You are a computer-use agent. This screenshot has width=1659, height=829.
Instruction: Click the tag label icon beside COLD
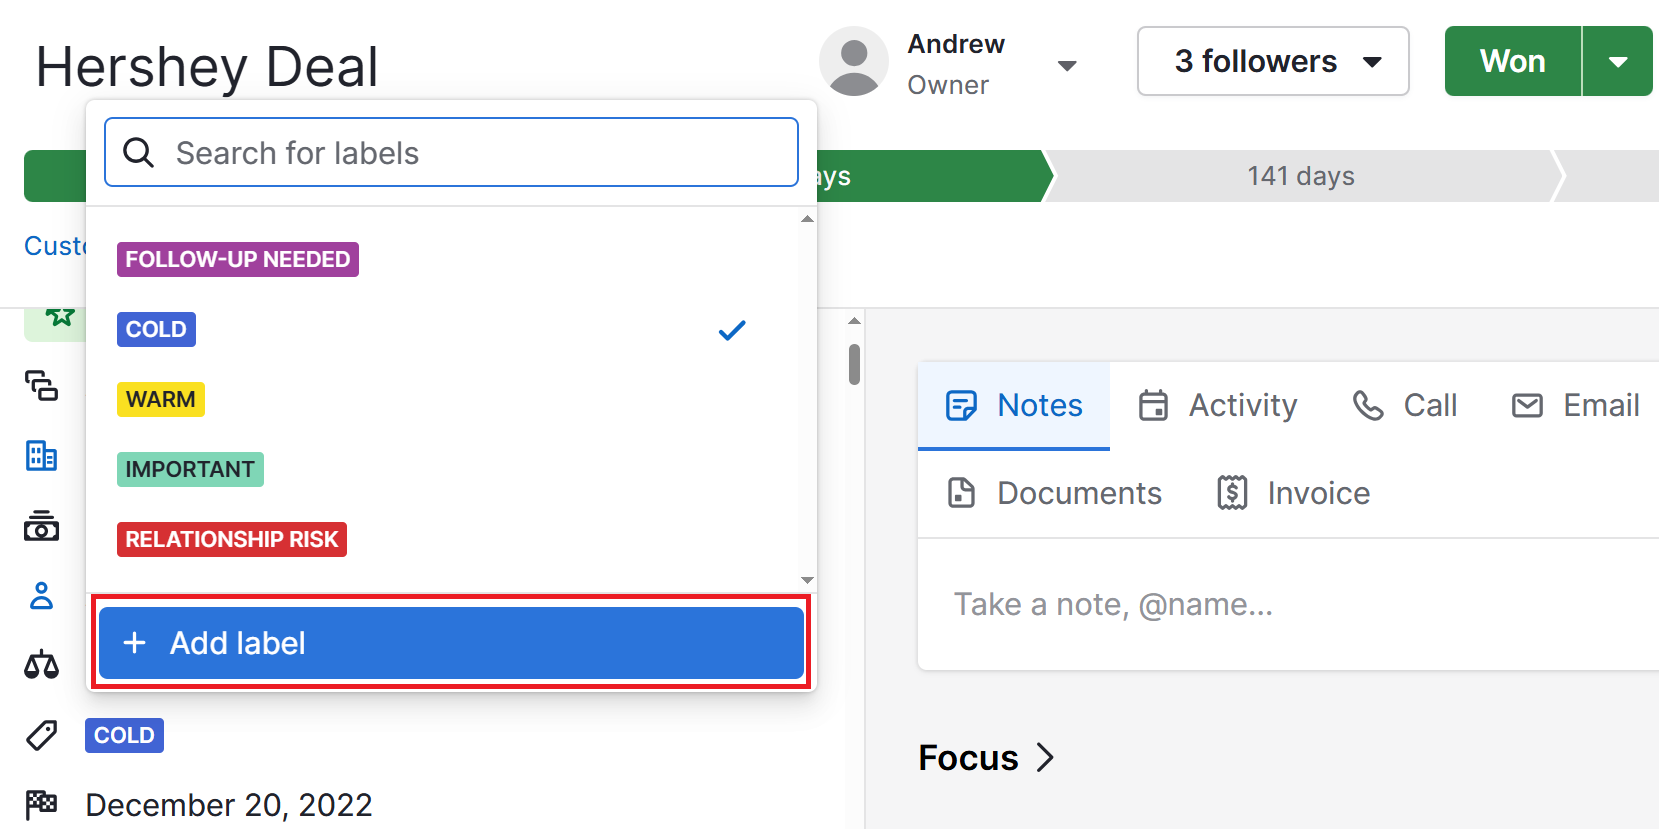point(41,735)
